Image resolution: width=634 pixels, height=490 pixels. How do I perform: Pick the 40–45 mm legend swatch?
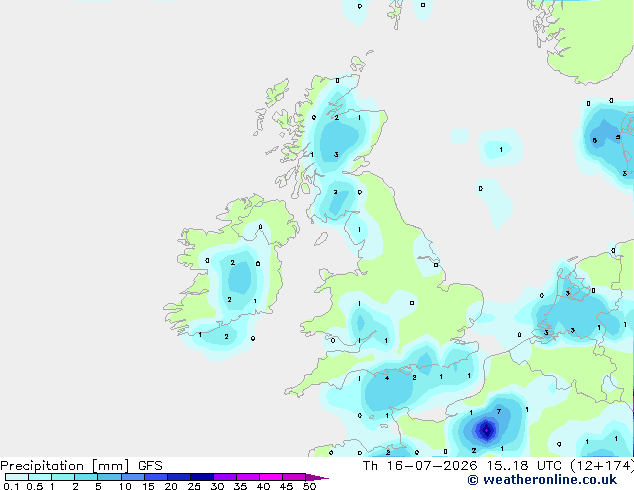tap(271, 477)
